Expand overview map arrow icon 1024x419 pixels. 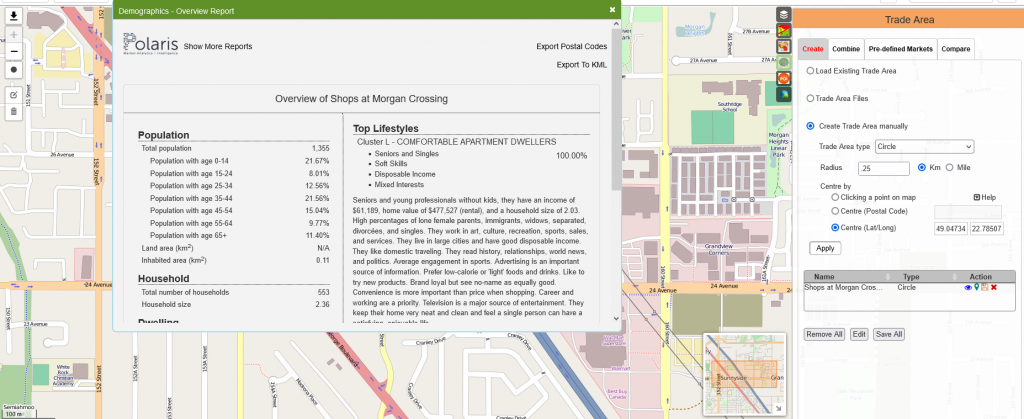pos(778,409)
